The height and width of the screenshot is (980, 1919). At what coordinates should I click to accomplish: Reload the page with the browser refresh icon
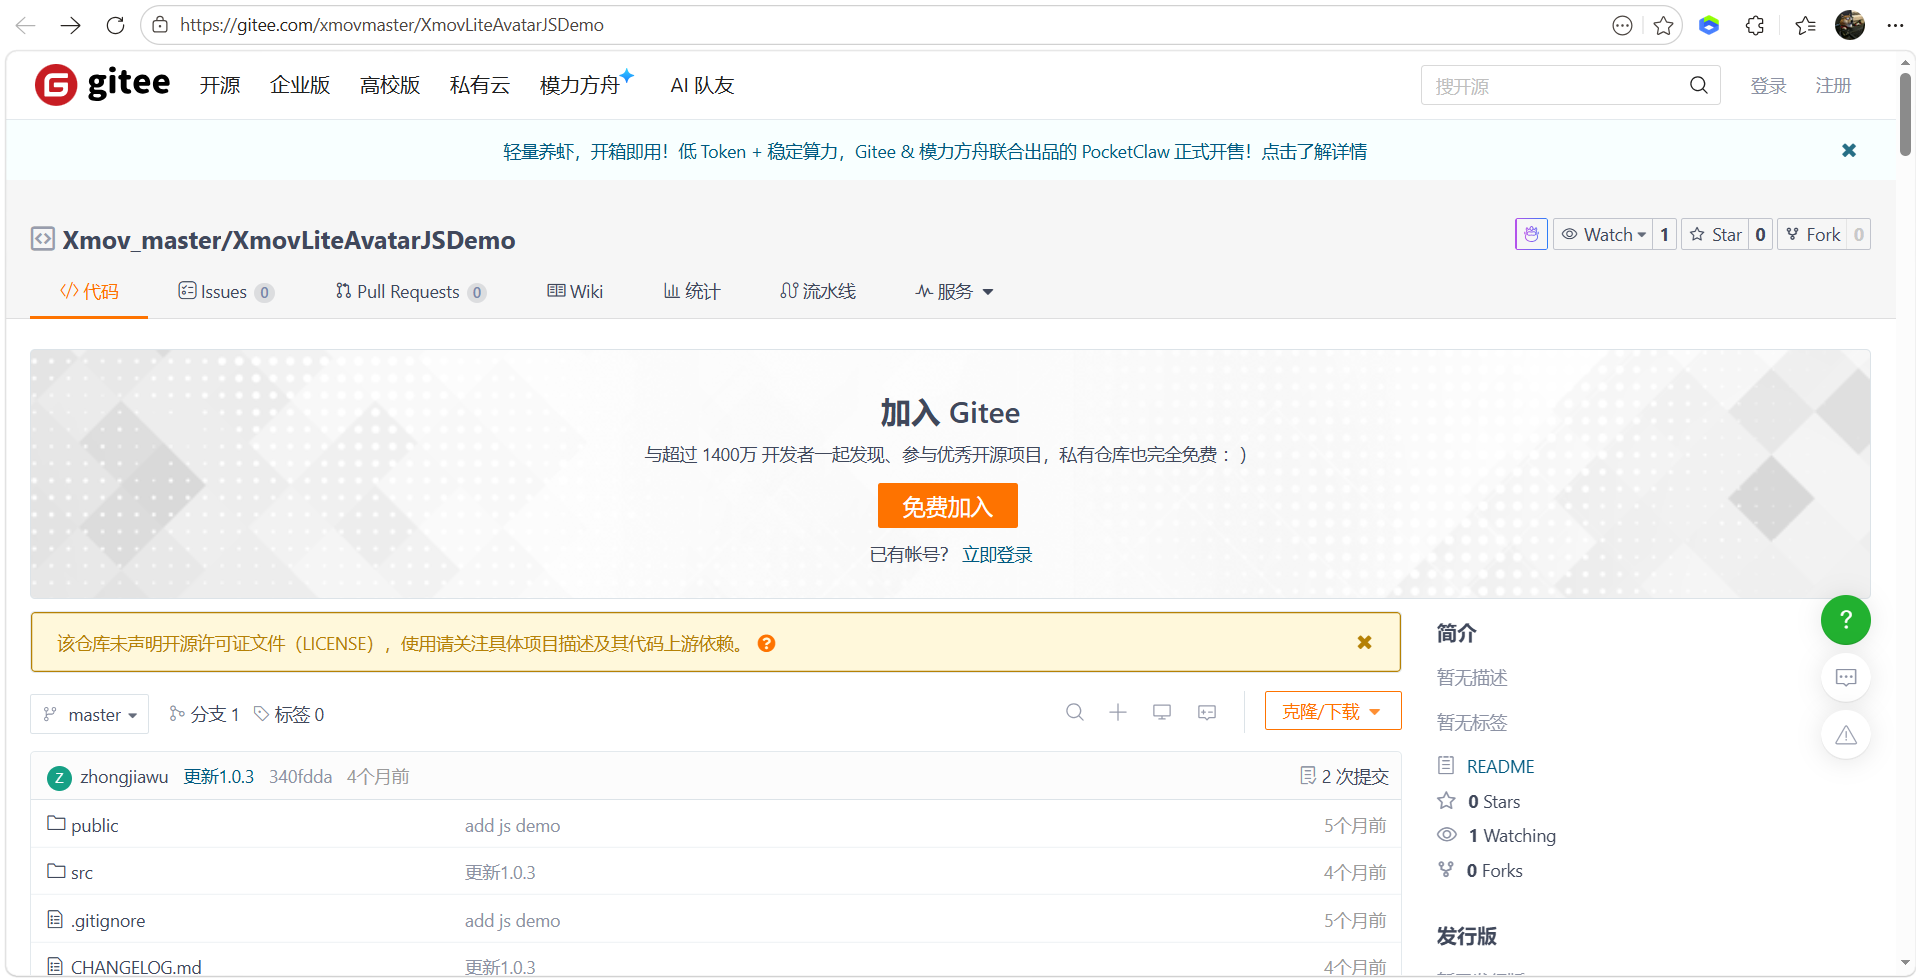pyautogui.click(x=115, y=25)
